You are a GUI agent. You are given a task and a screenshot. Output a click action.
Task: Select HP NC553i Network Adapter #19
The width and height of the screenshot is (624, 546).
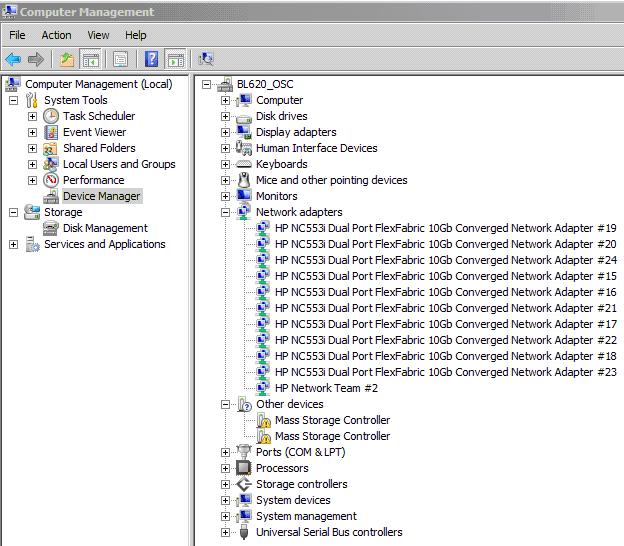pyautogui.click(x=446, y=228)
